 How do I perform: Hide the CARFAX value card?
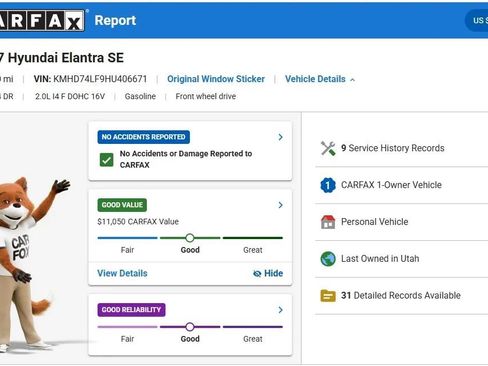click(268, 273)
